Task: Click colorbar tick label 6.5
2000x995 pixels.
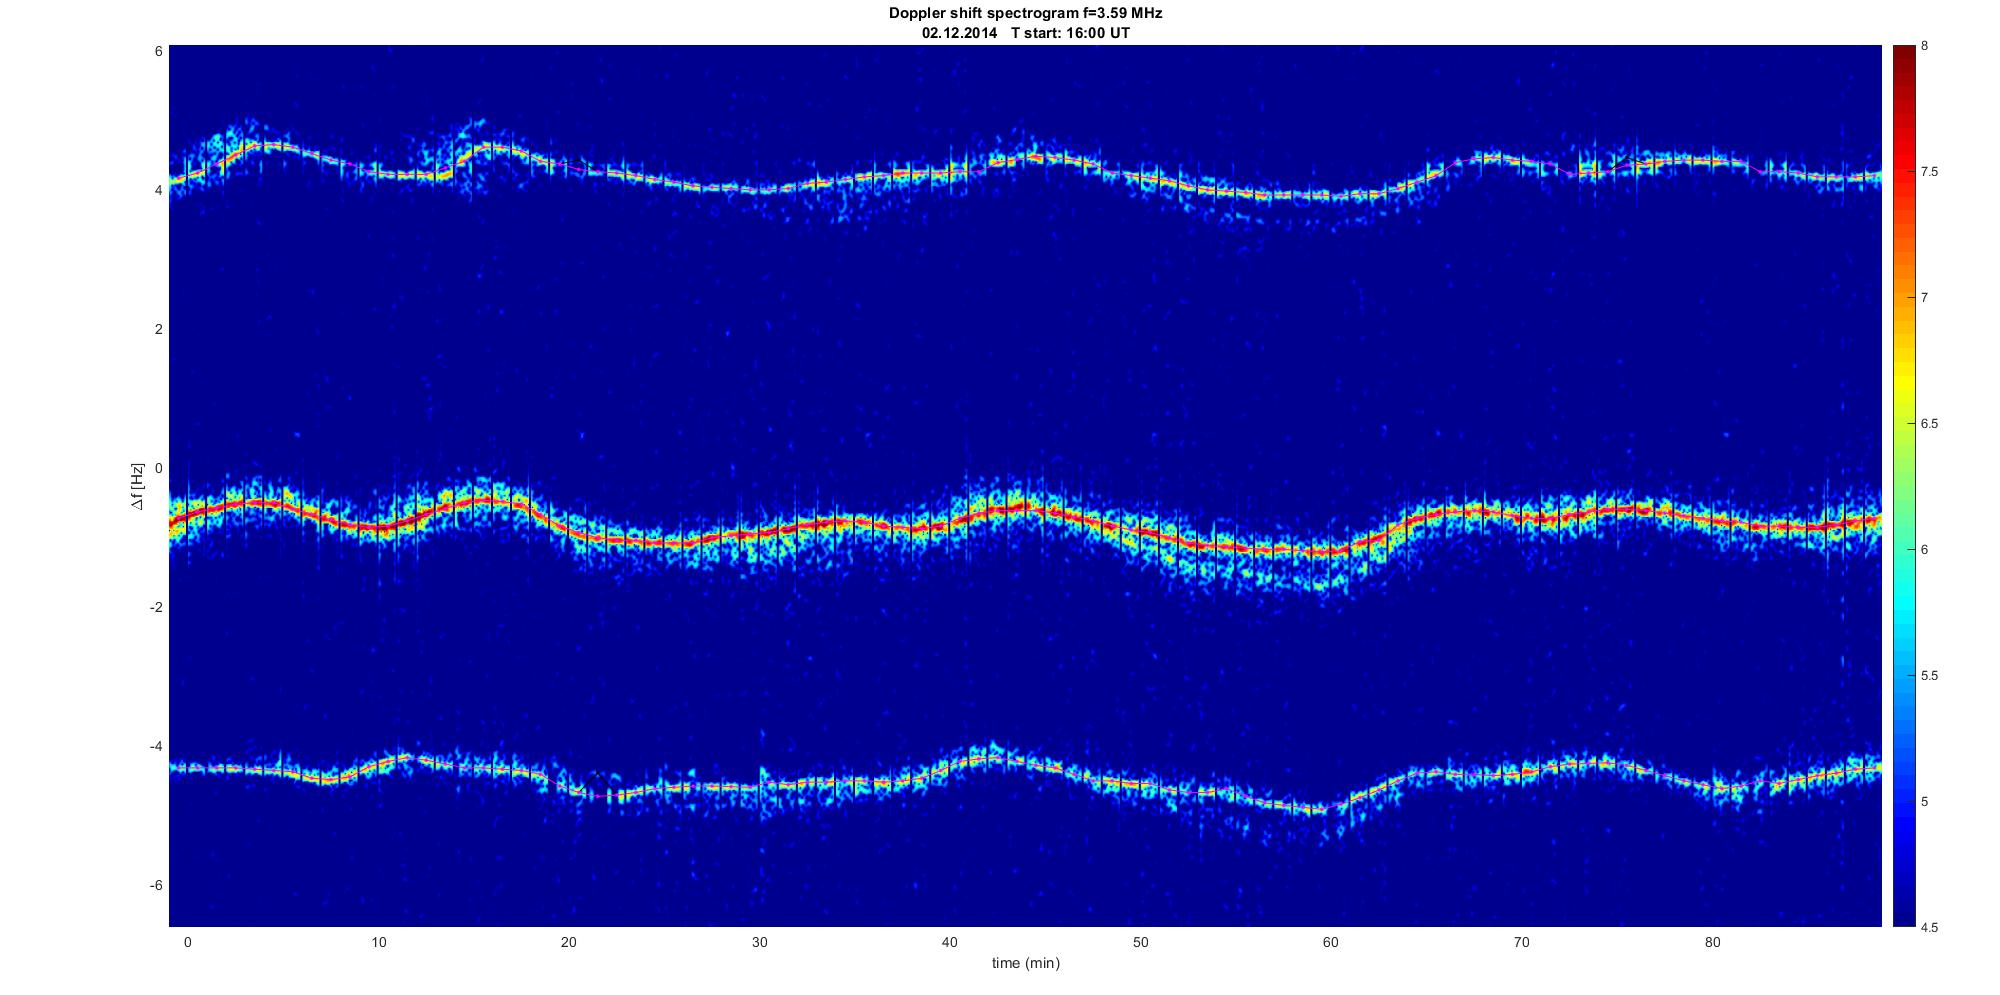Action: click(x=1929, y=424)
